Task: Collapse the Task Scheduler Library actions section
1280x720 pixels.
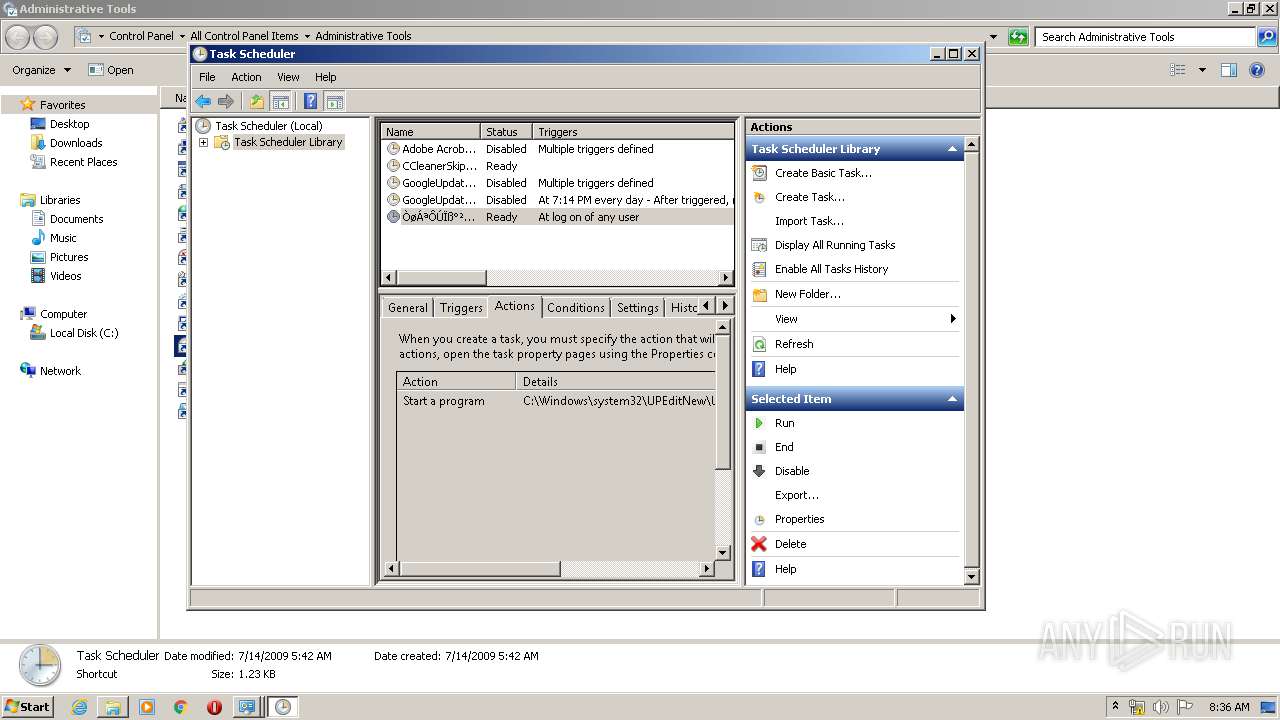Action: tap(952, 149)
